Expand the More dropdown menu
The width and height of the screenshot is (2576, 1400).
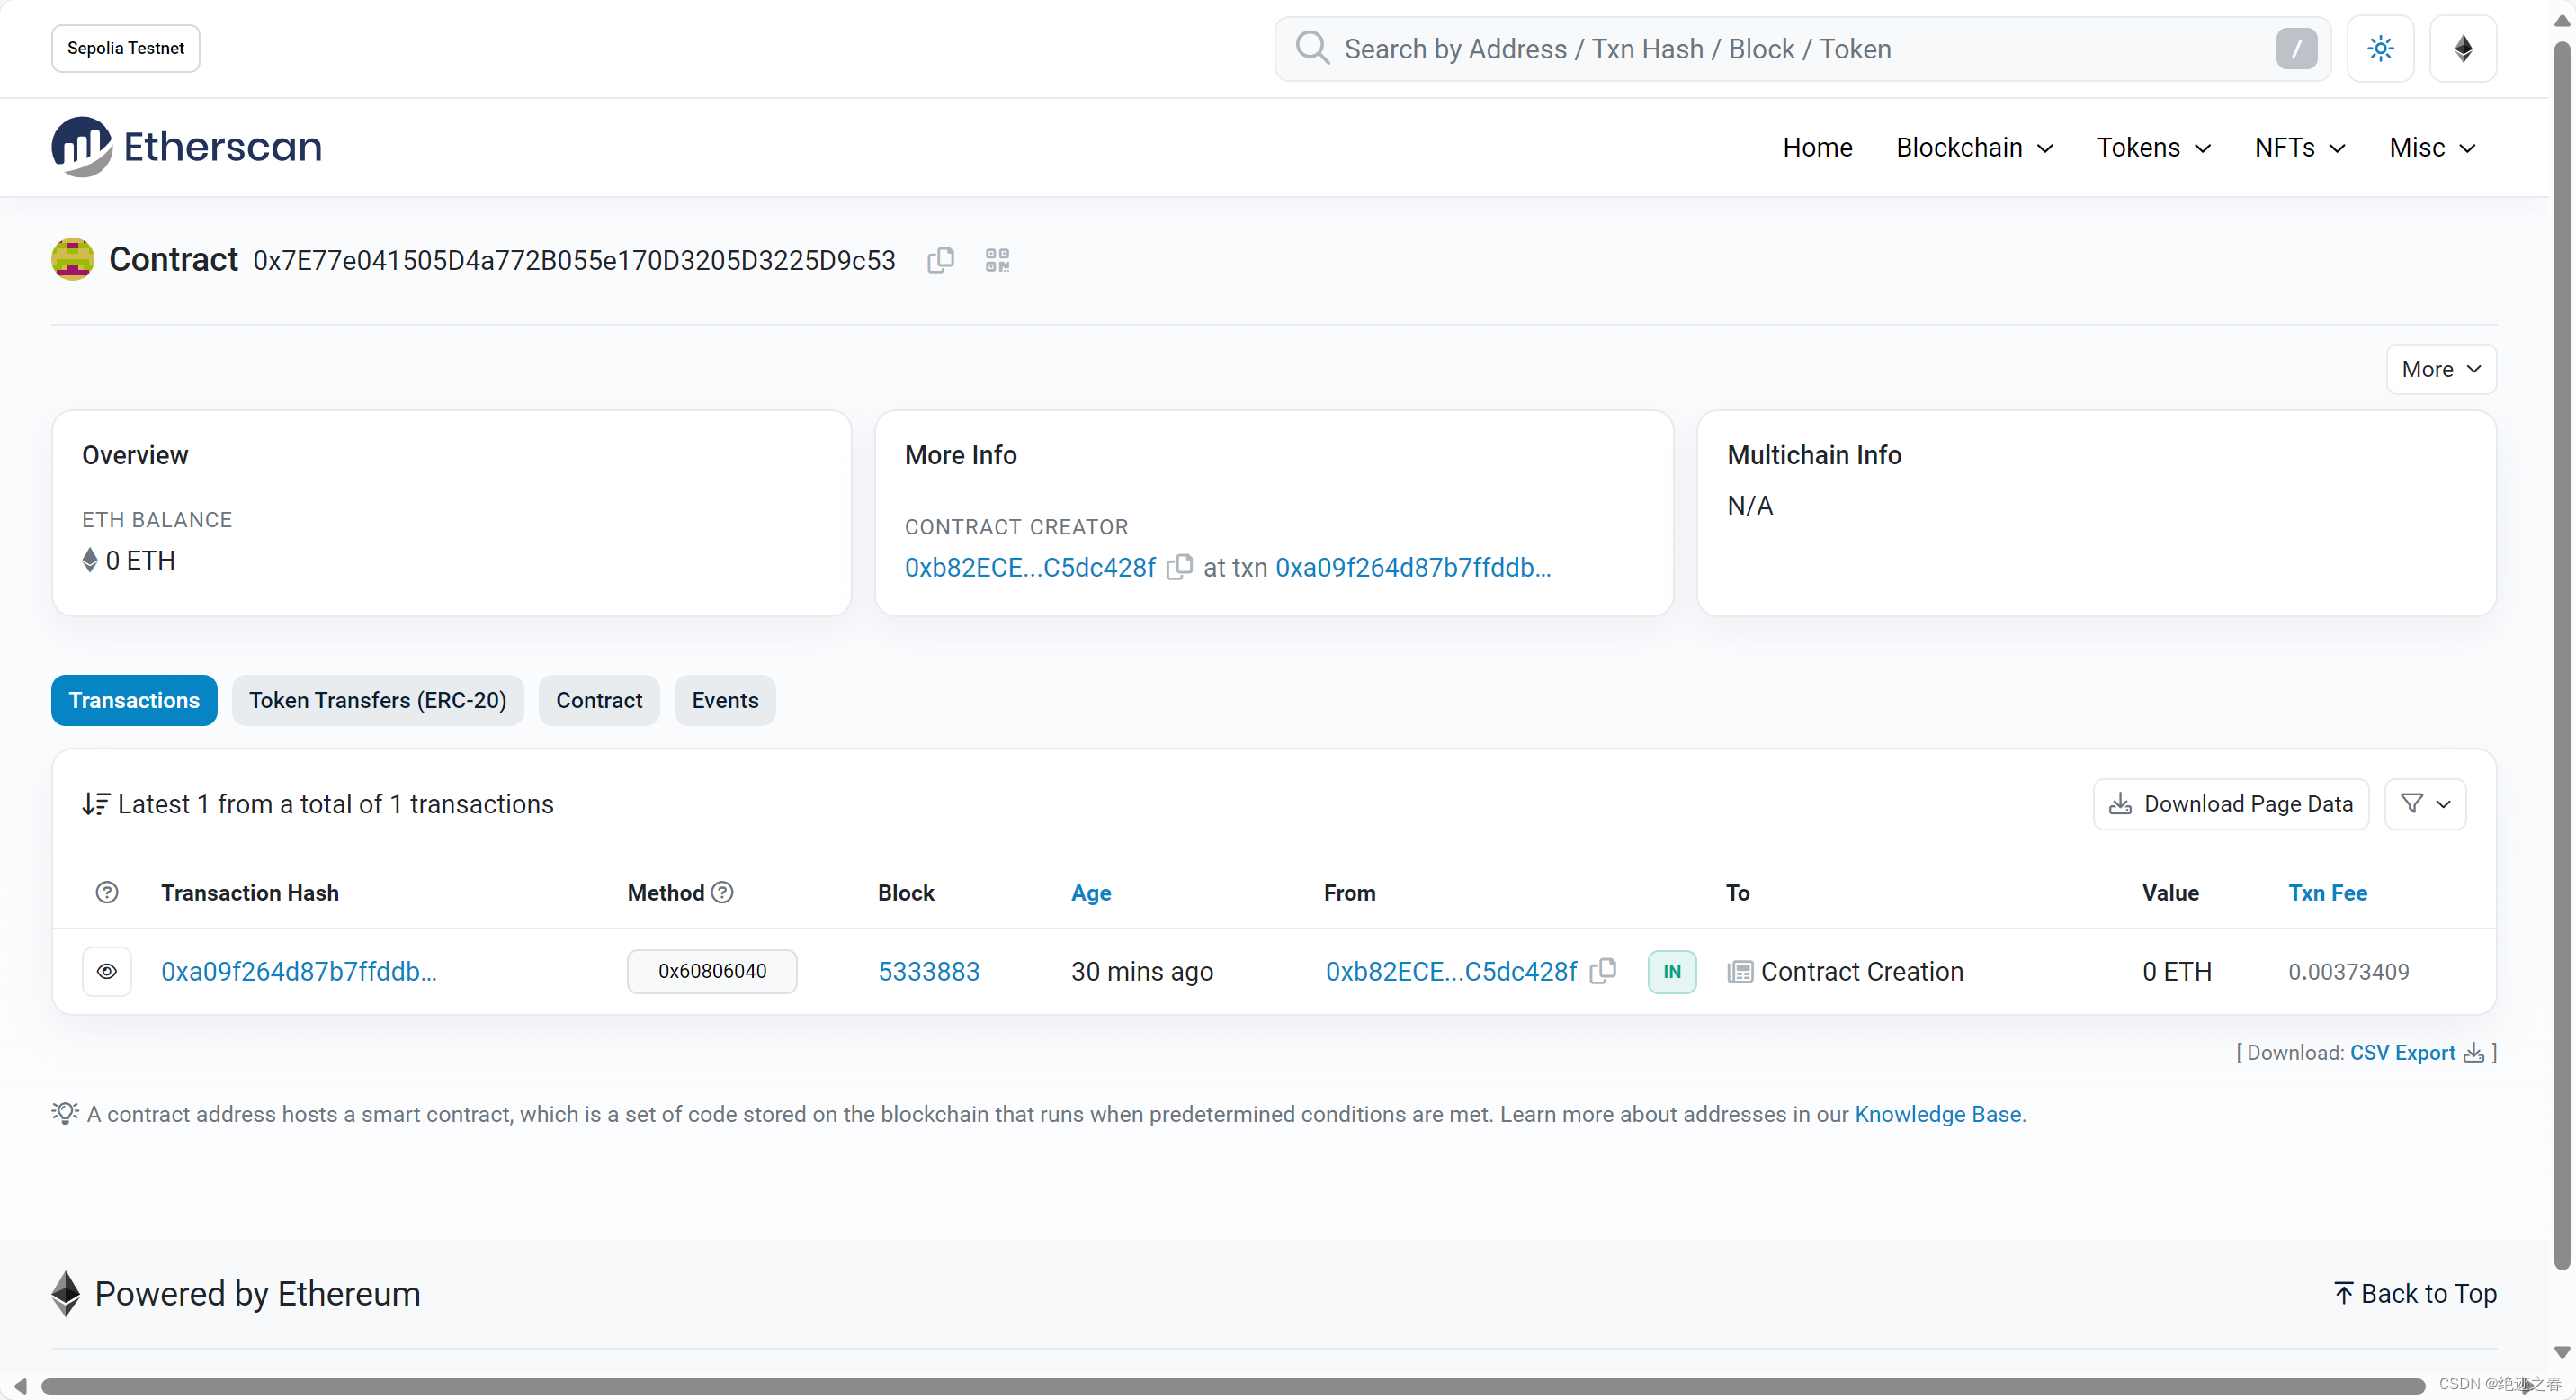2440,369
